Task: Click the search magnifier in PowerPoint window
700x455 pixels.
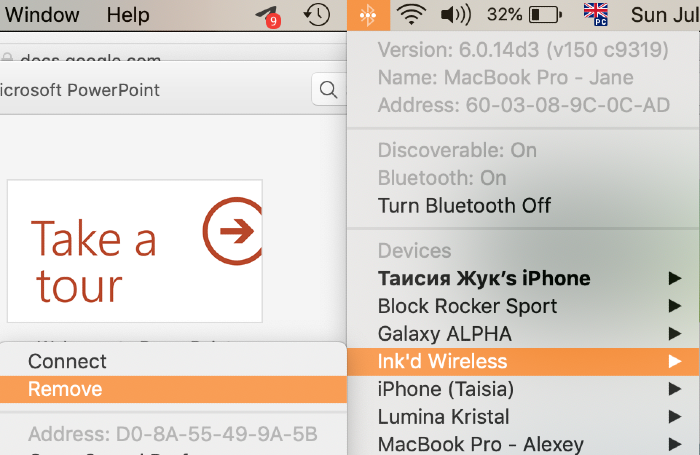Action: [x=329, y=89]
